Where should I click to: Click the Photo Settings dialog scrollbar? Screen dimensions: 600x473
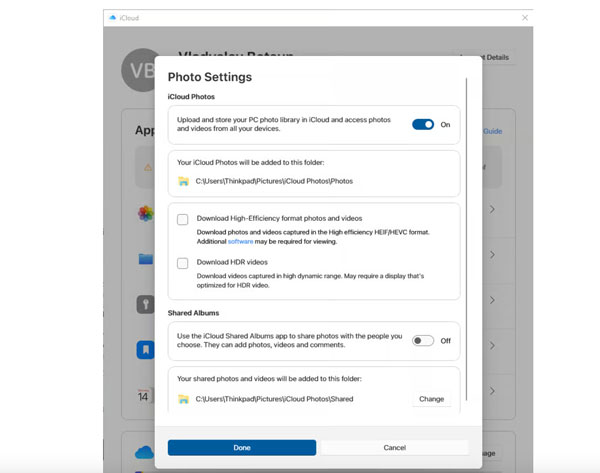point(466,239)
